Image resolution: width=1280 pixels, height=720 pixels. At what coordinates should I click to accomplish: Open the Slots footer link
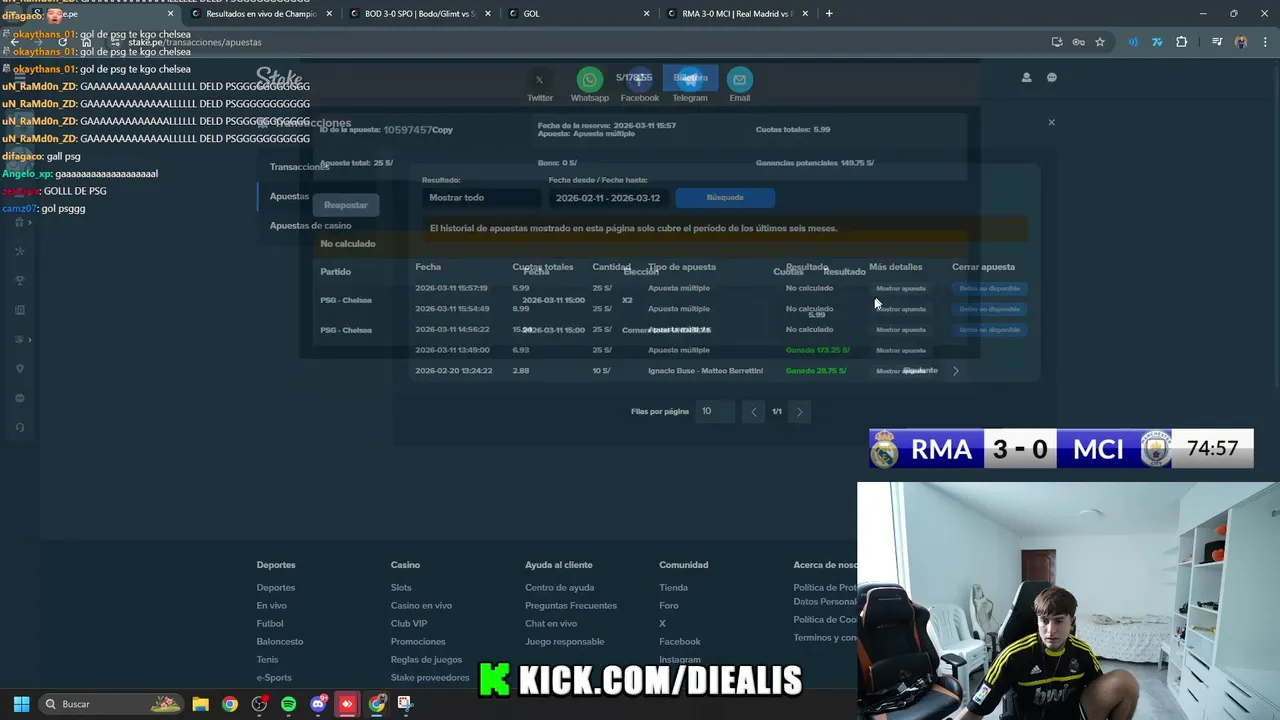click(x=401, y=587)
